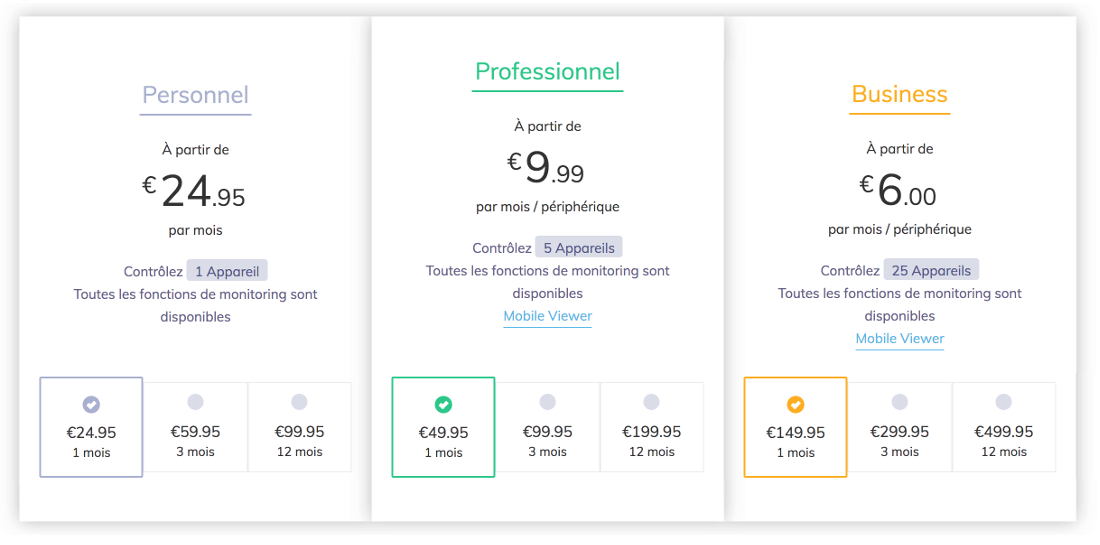Select Personnel 1 mois radio at €24.95

click(91, 404)
